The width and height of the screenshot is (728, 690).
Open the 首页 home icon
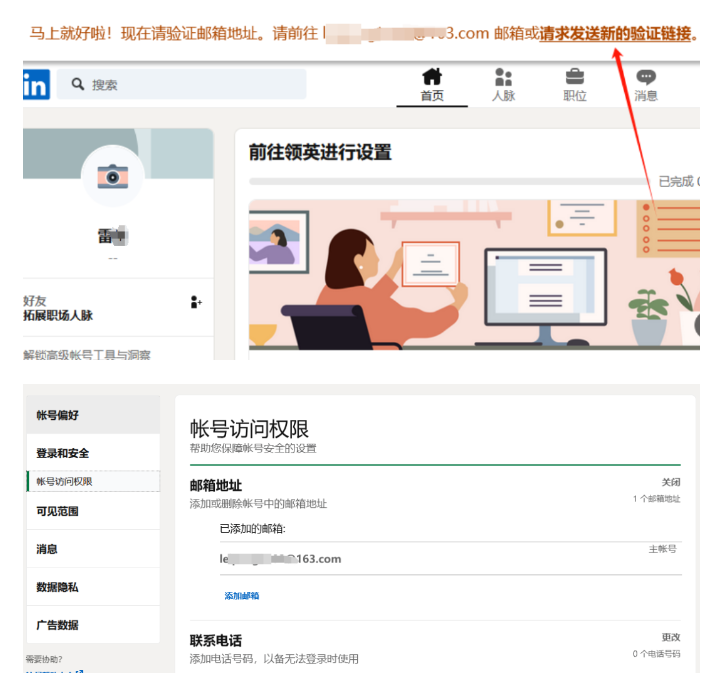tap(432, 78)
